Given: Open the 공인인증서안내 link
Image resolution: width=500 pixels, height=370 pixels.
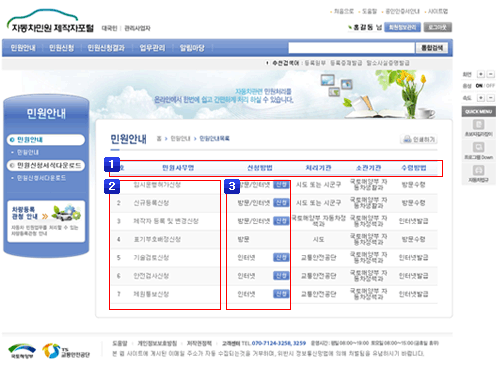Looking at the screenshot, I should coord(402,11).
